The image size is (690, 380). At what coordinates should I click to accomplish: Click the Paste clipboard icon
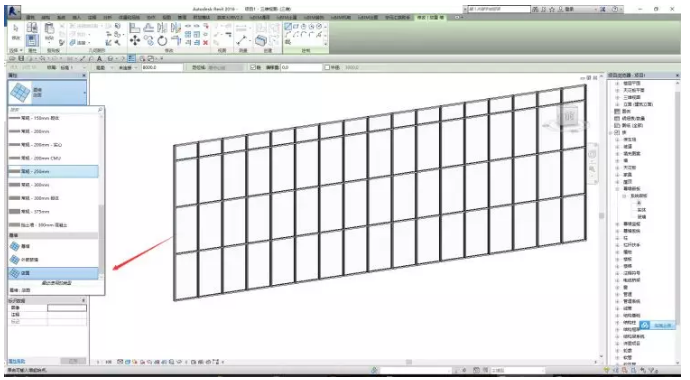point(49,29)
